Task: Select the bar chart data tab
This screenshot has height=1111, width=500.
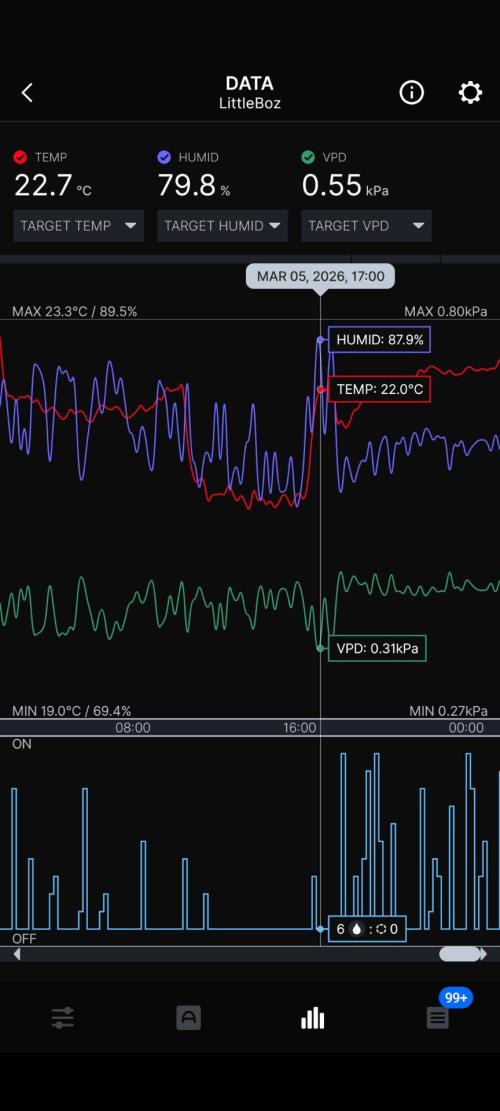Action: tap(312, 1018)
